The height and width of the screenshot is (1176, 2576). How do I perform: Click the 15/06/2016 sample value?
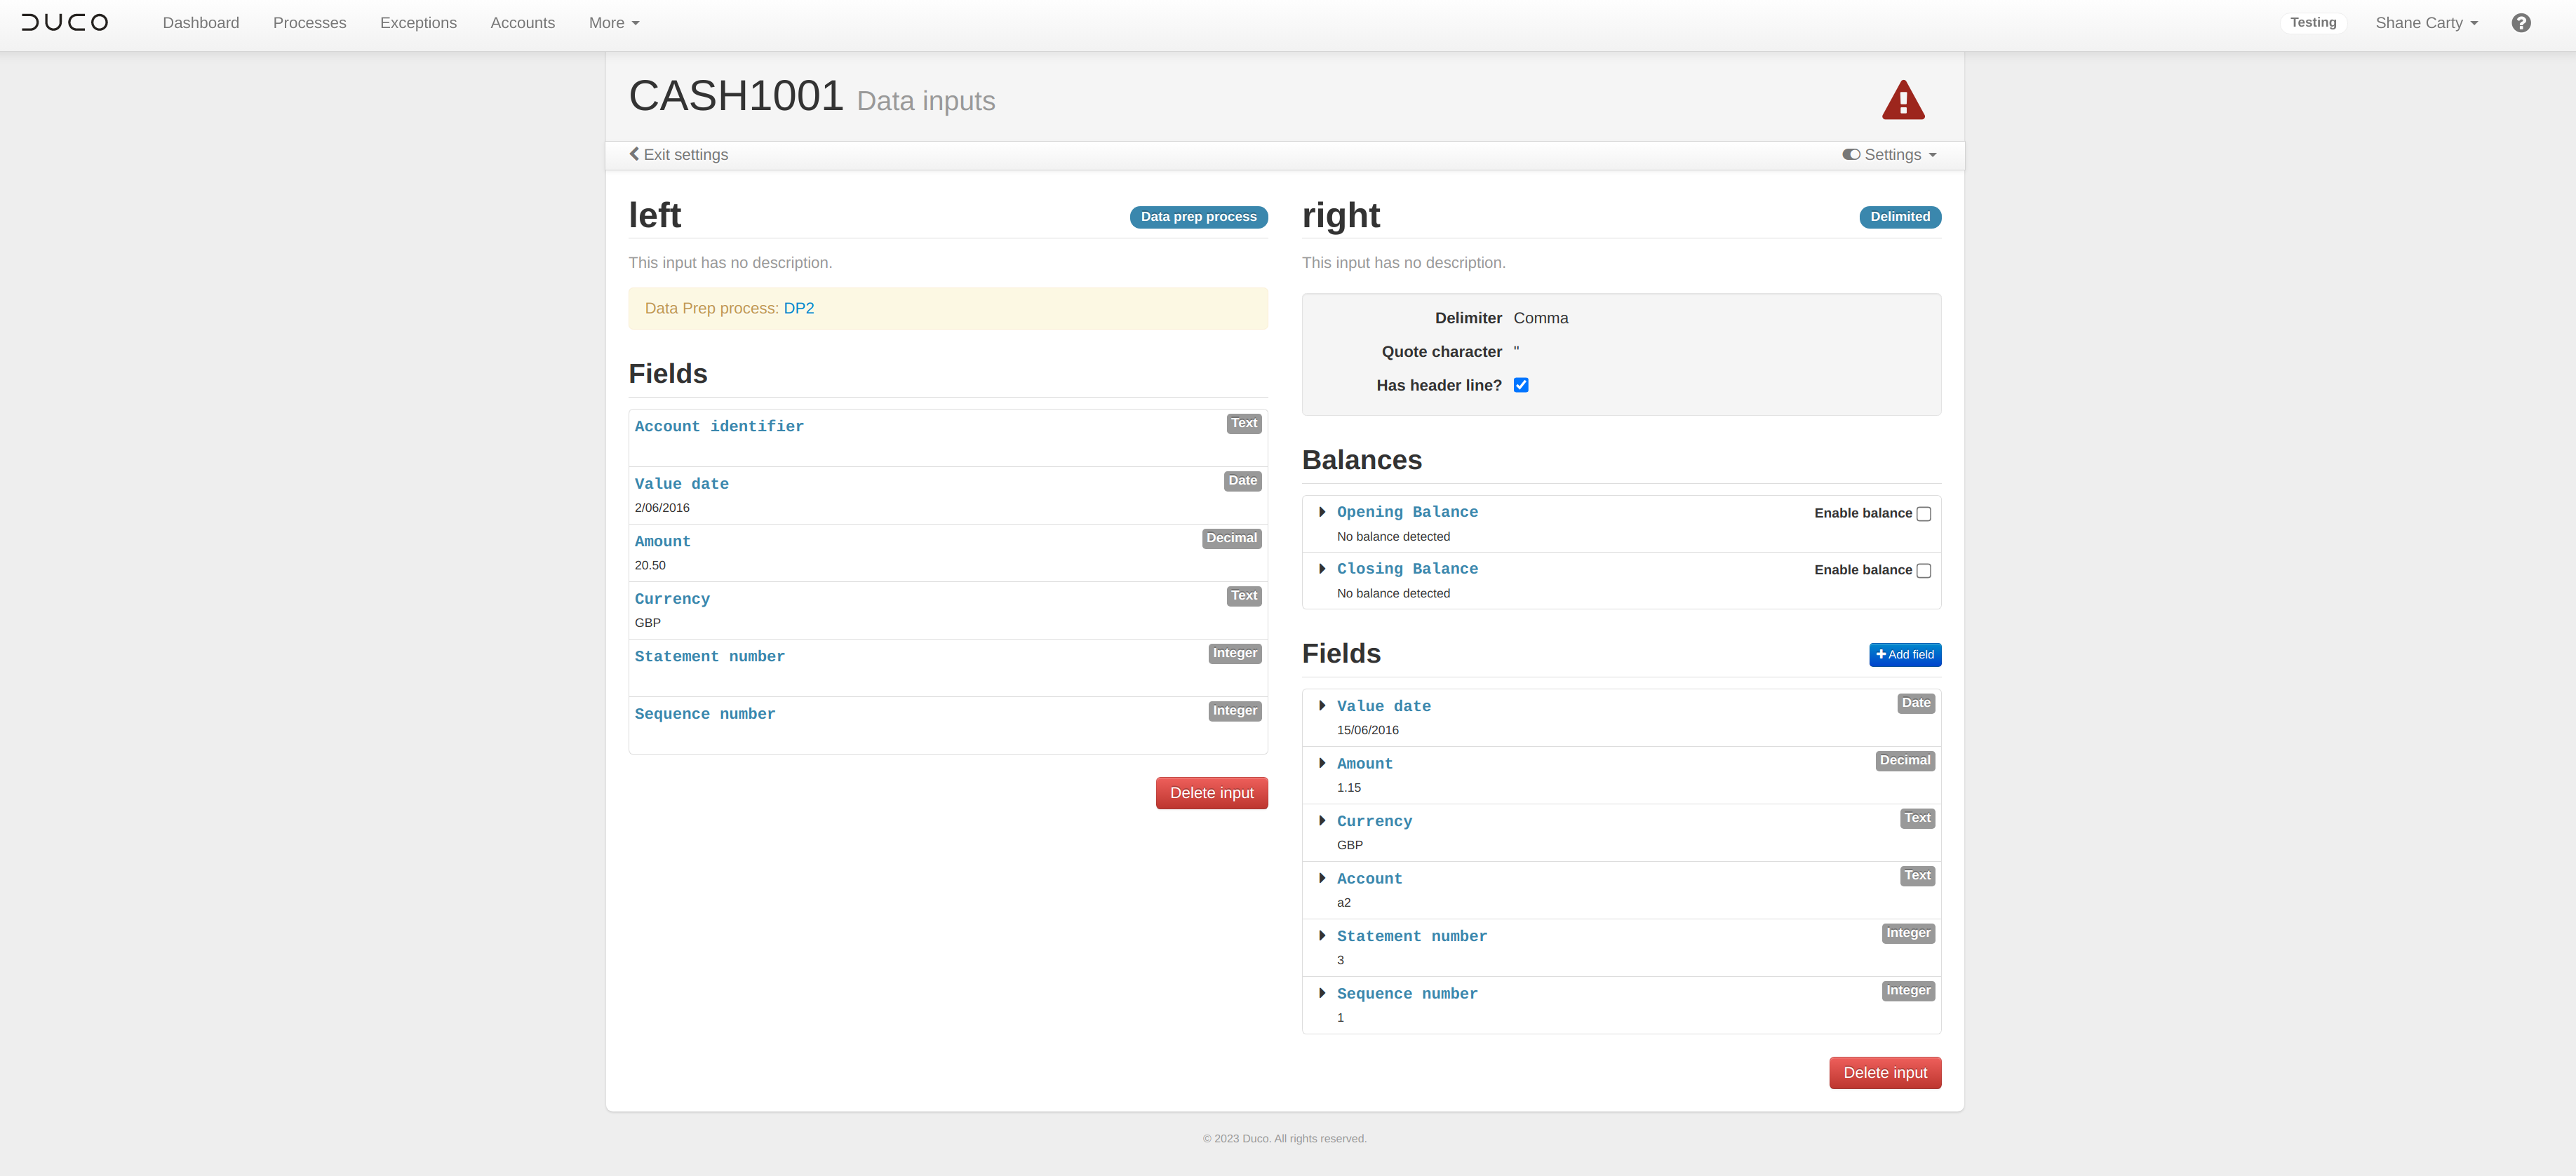click(x=1367, y=731)
